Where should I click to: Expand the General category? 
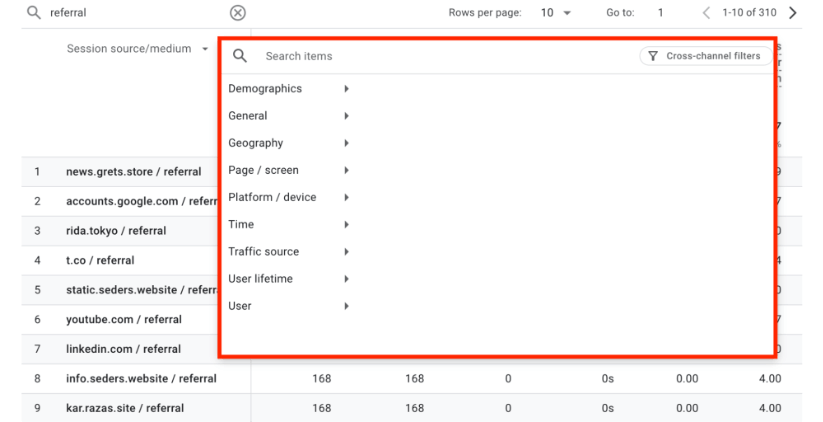[288, 116]
